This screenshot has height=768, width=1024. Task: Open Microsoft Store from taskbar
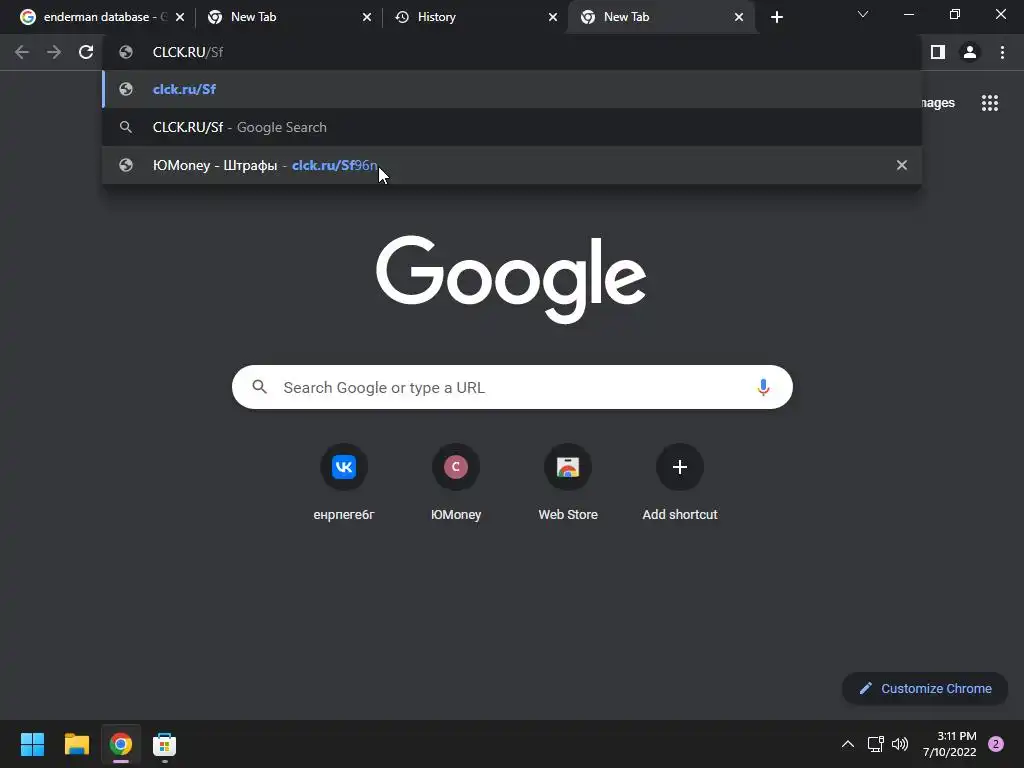click(x=165, y=744)
